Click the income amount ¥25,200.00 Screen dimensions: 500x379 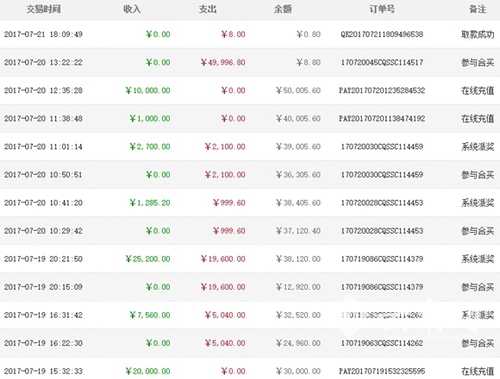click(148, 259)
